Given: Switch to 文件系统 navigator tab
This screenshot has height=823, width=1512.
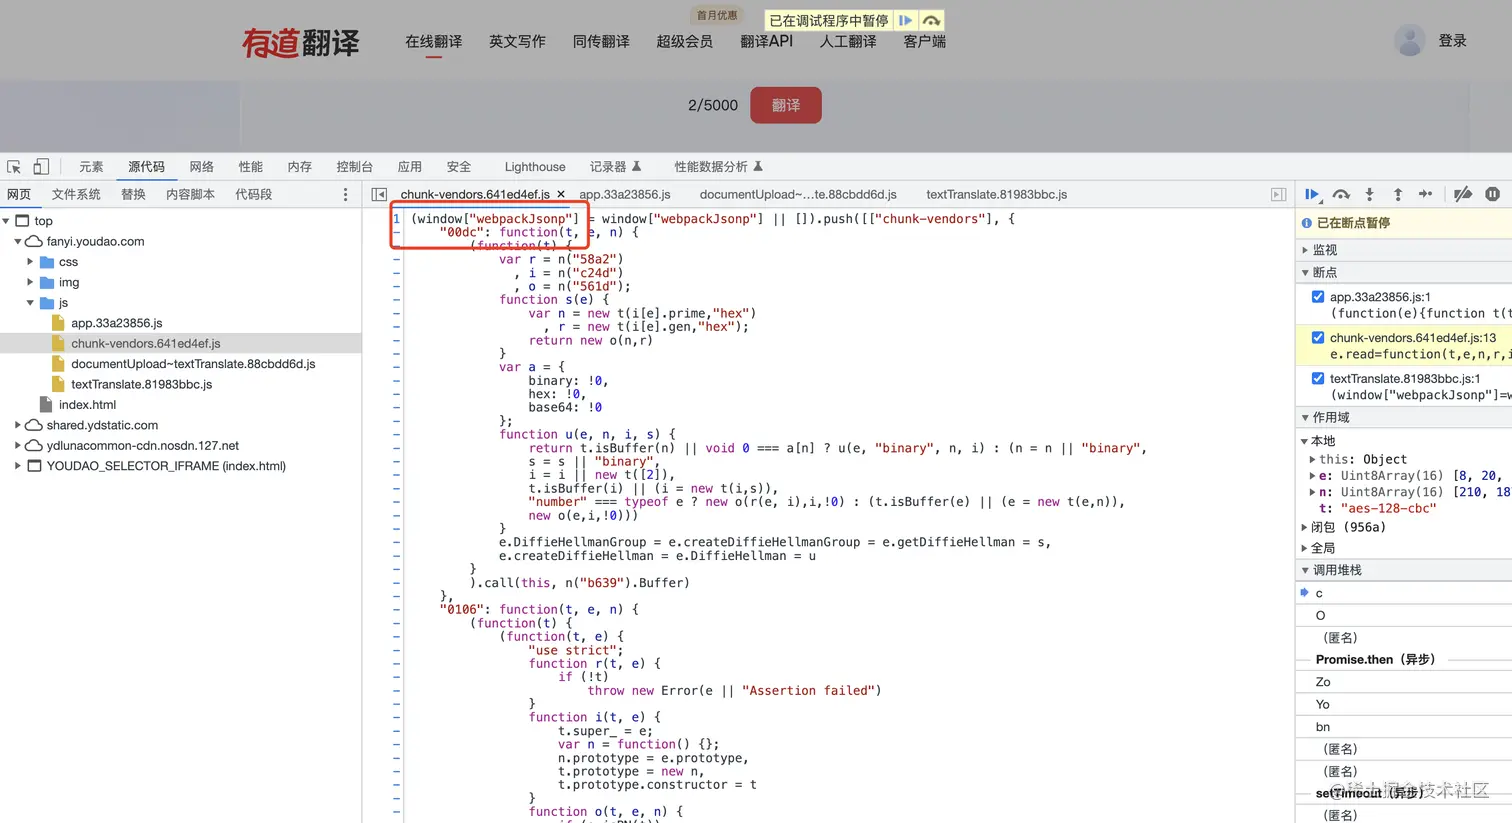Looking at the screenshot, I should tap(76, 194).
